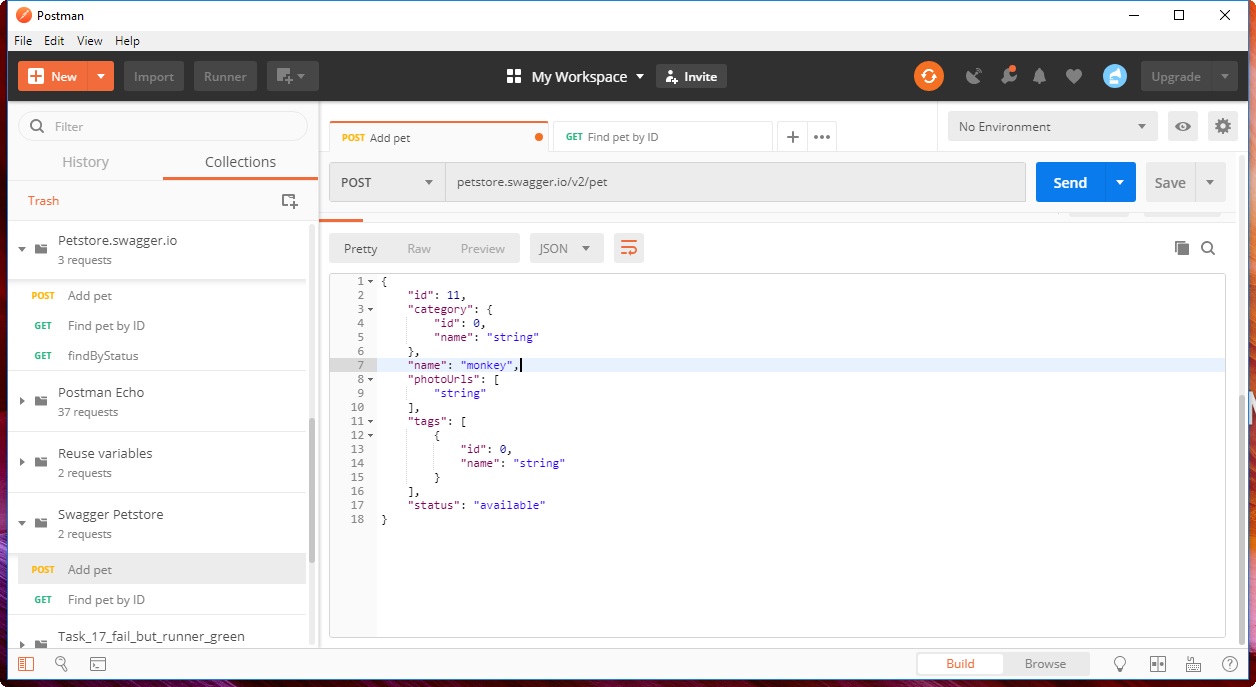
Task: Open View menu
Action: pyautogui.click(x=90, y=41)
